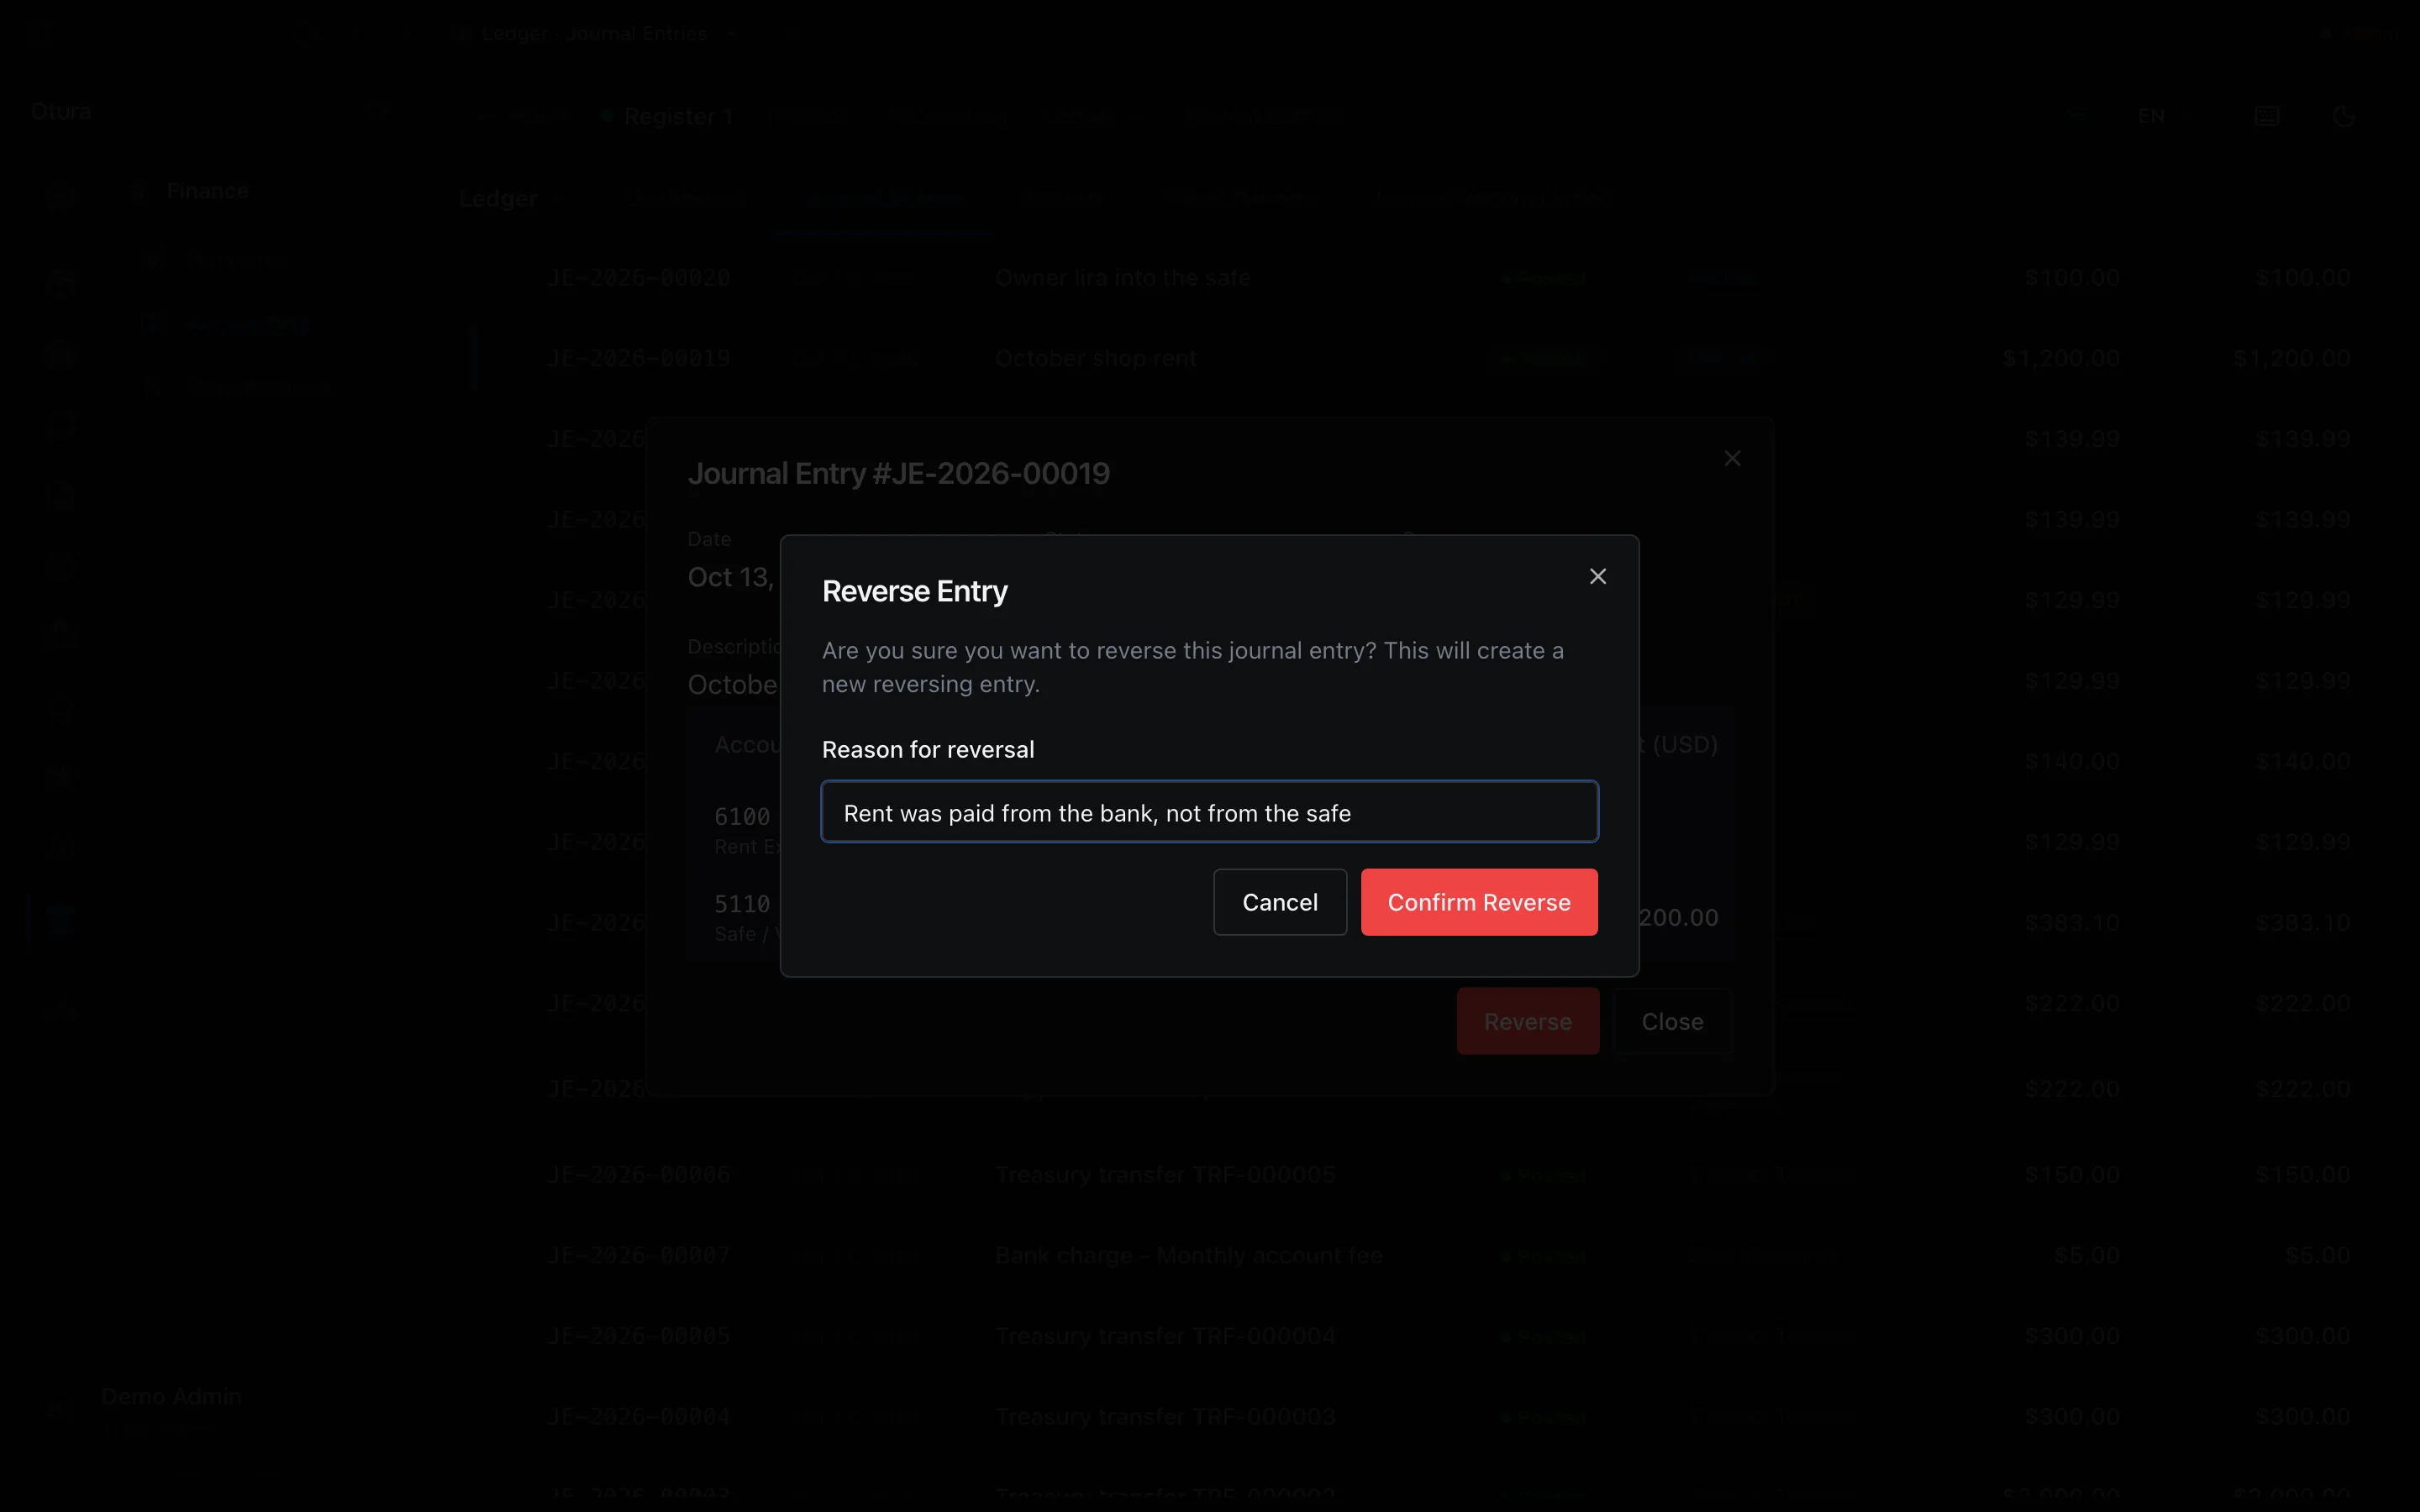Image resolution: width=2420 pixels, height=1512 pixels.
Task: Click account code 5110 in the entry modal
Action: click(742, 904)
